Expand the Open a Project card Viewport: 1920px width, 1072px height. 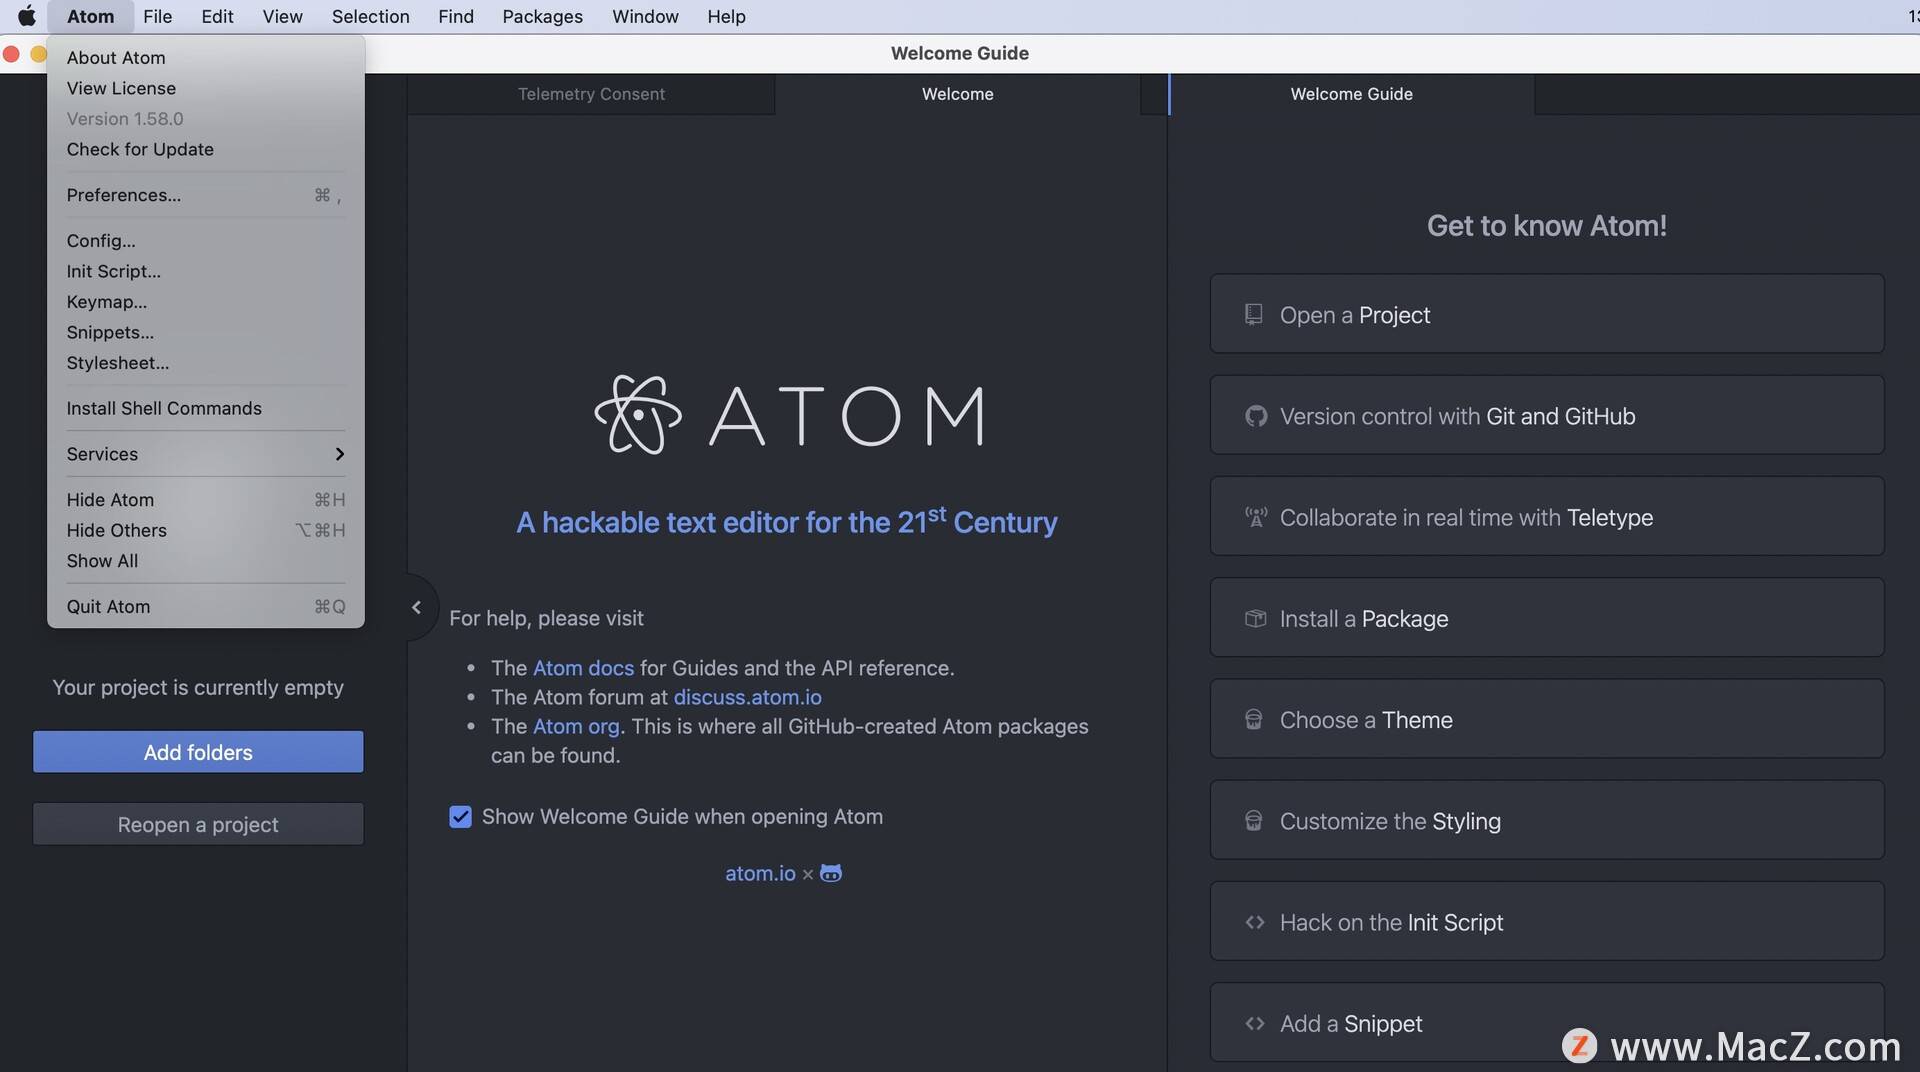(1547, 314)
